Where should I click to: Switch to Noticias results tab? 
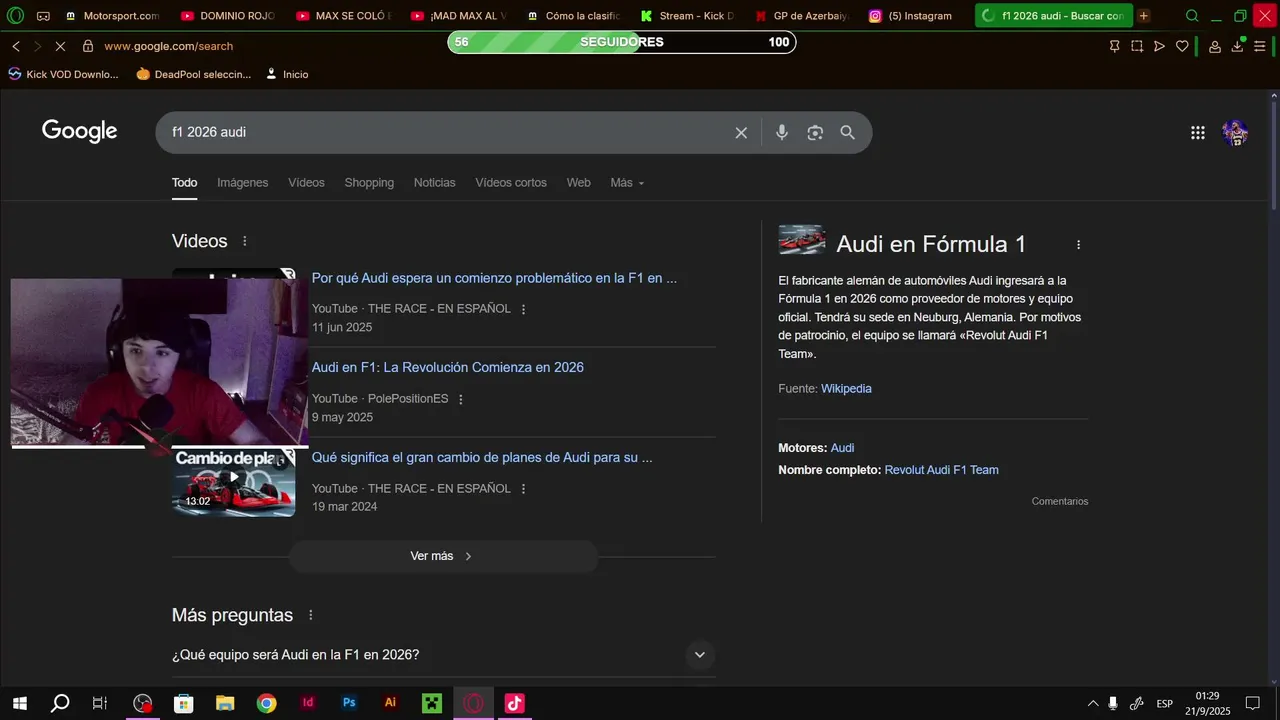pos(434,183)
